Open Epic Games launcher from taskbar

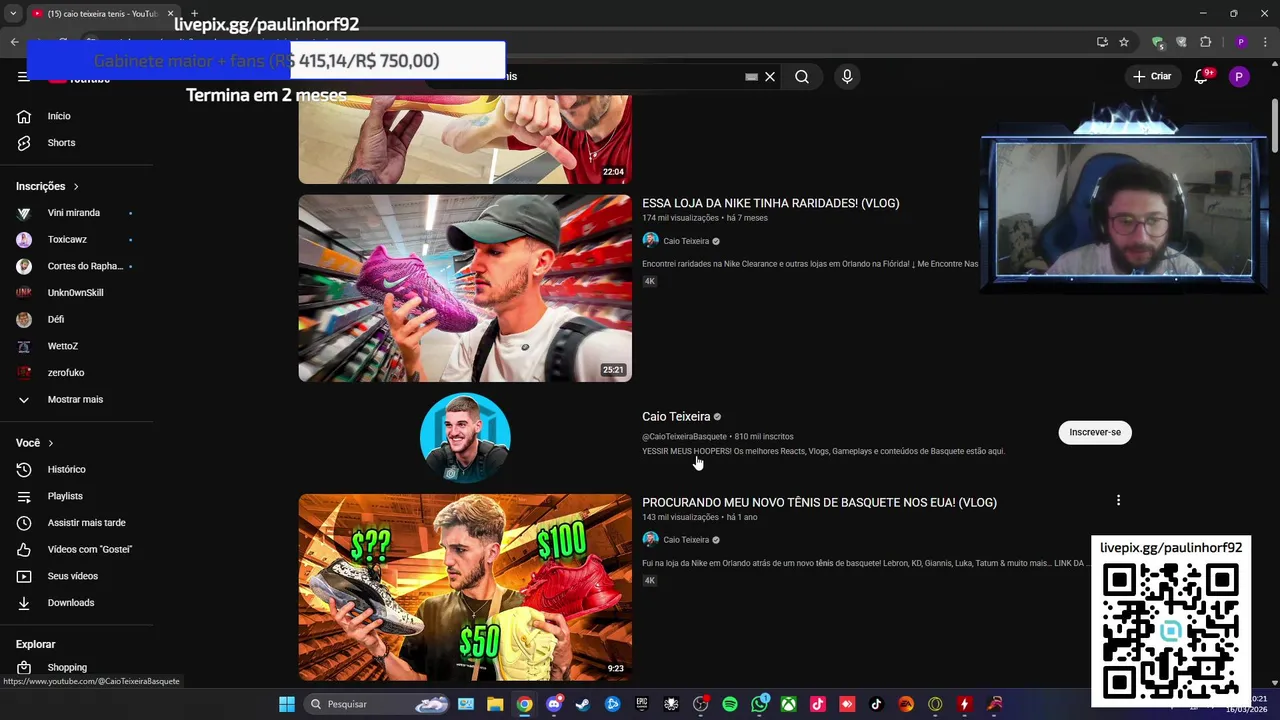[642, 704]
